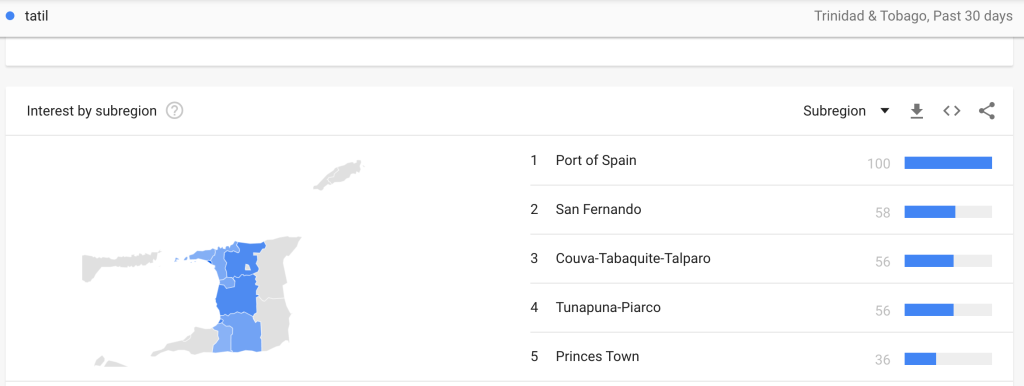This screenshot has height=386, width=1024.
Task: Click the San Fernando interest bar
Action: point(948,212)
